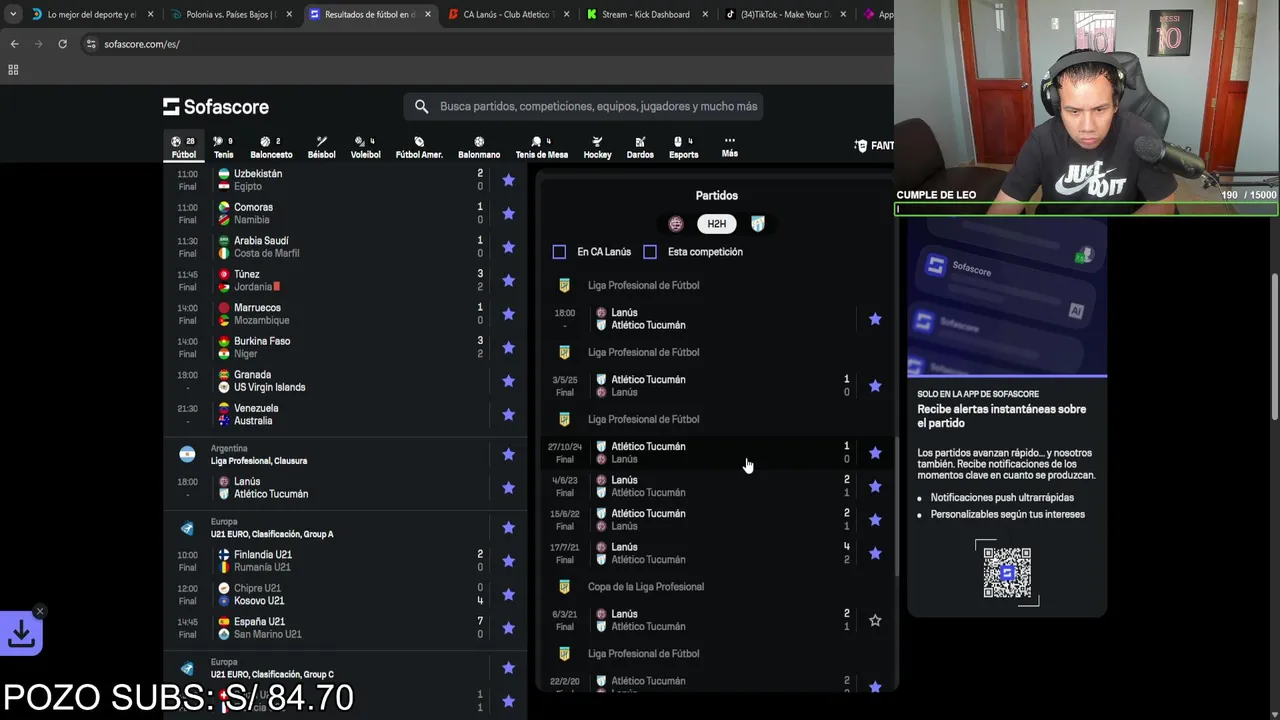
Task: Toggle favorite star for Túnez vs Jordania
Action: tap(508, 280)
